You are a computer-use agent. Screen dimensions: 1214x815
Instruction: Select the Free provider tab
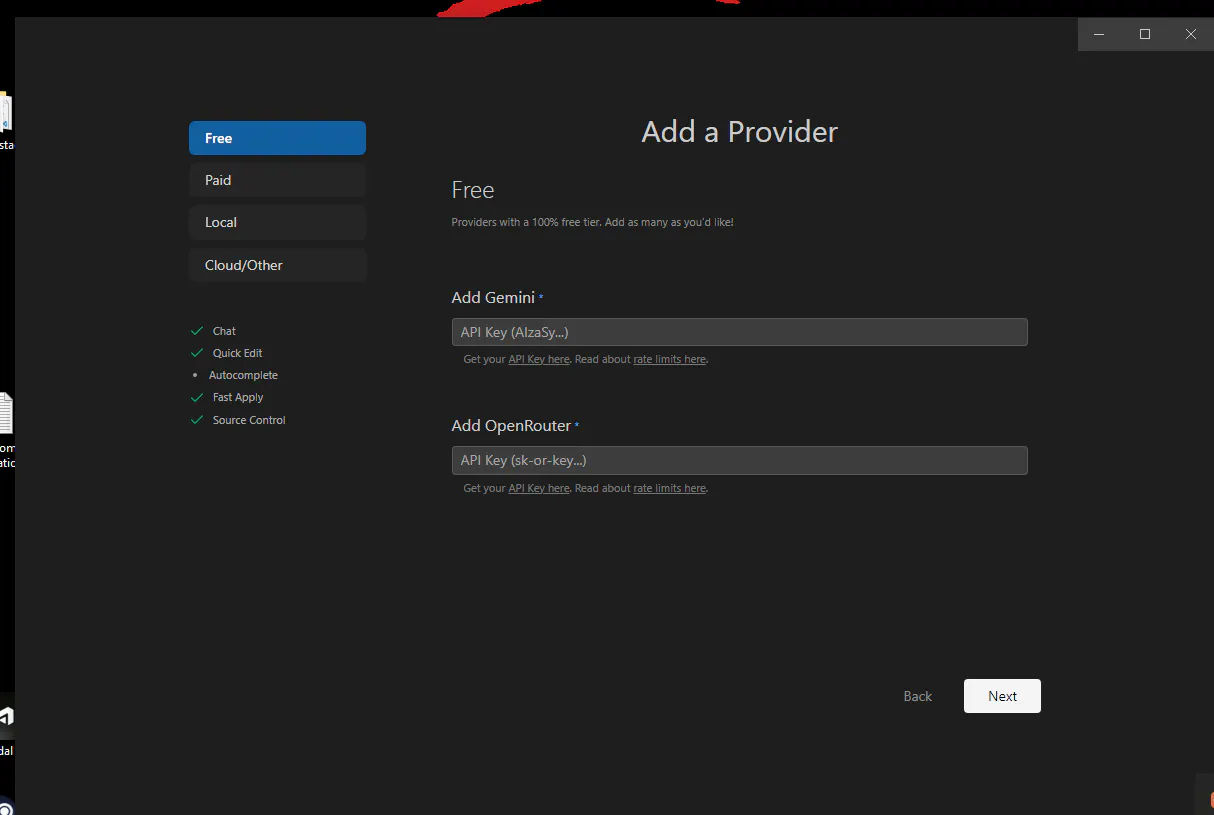tap(277, 138)
